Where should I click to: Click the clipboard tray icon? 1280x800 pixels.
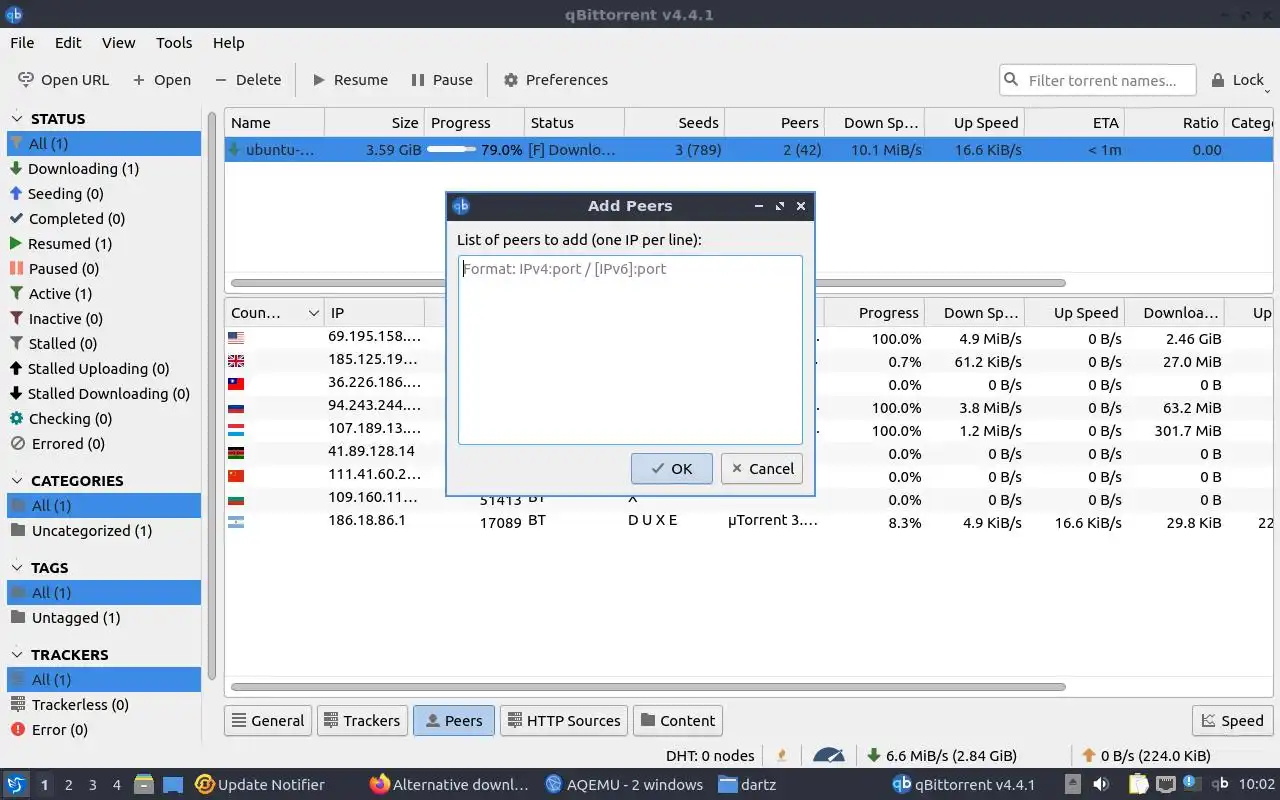pyautogui.click(x=1139, y=784)
